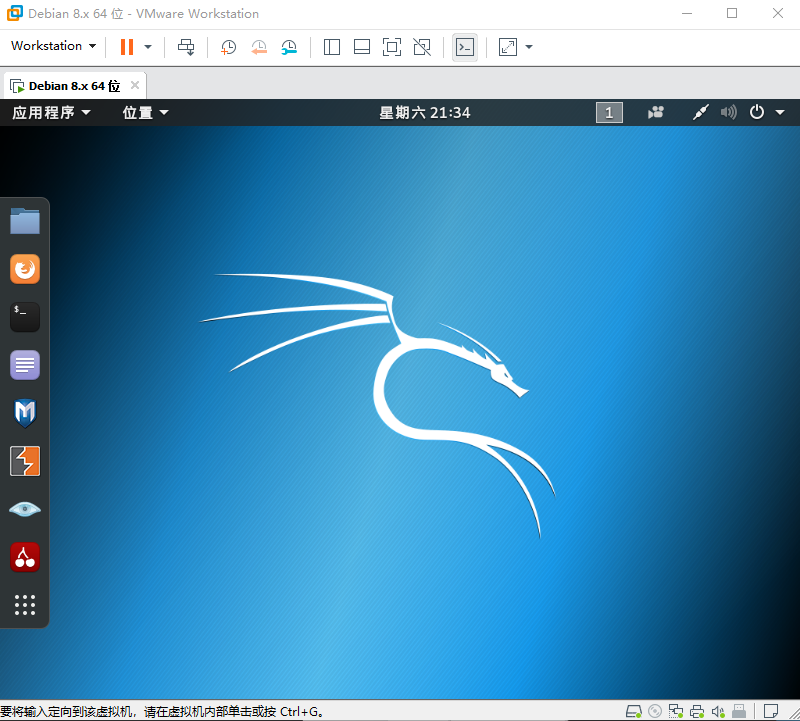Viewport: 800px width, 721px height.
Task: Open the eyedropper tray icon
Action: pos(701,112)
